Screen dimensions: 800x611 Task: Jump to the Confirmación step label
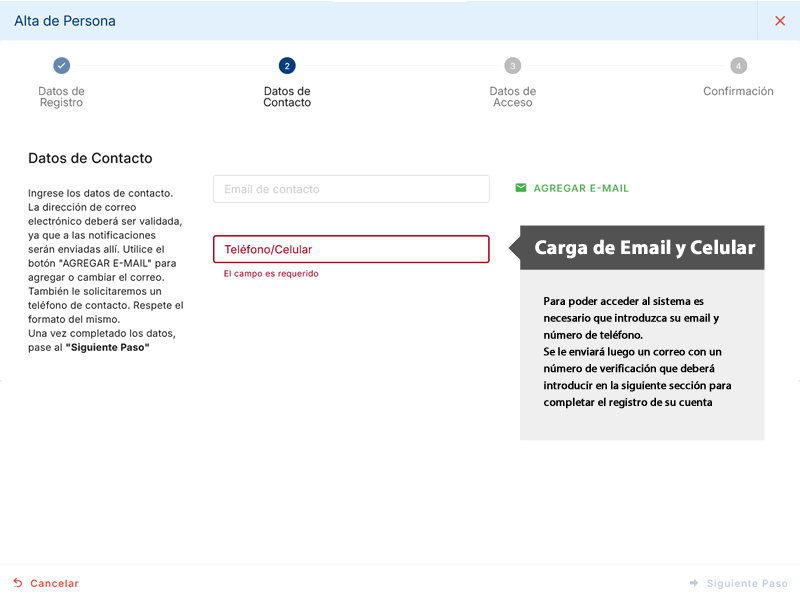pos(738,91)
